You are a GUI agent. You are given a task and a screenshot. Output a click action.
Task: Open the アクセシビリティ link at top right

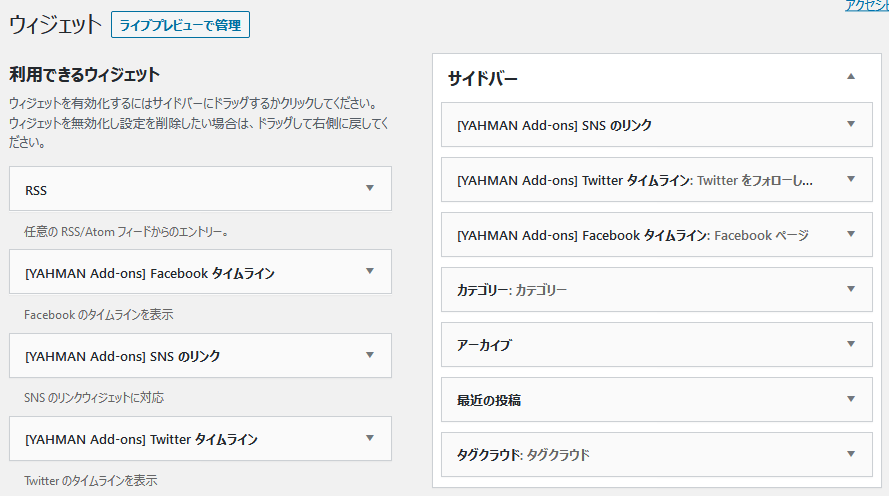click(x=867, y=6)
